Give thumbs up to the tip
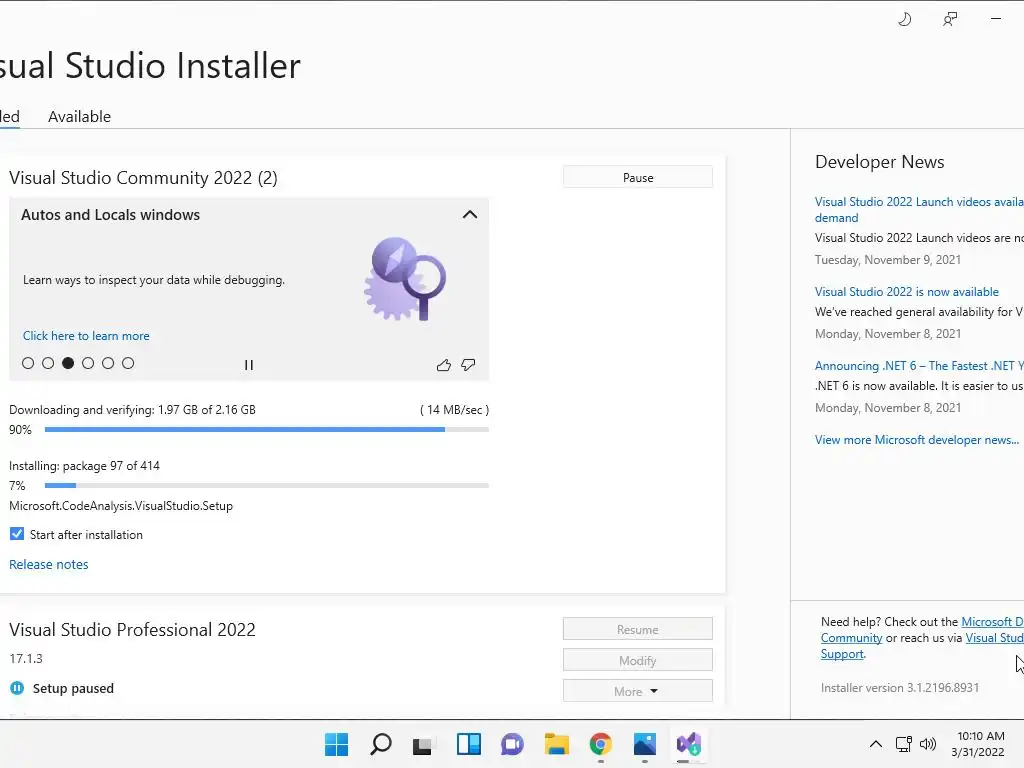Viewport: 1024px width, 768px height. coord(443,365)
